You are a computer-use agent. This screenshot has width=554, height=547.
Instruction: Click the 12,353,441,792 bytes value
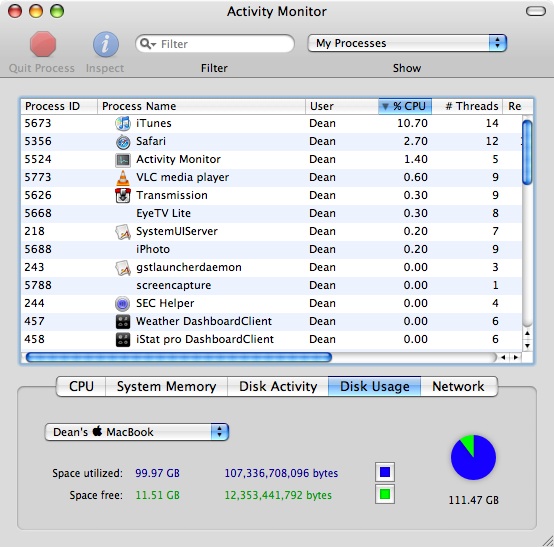tap(278, 495)
